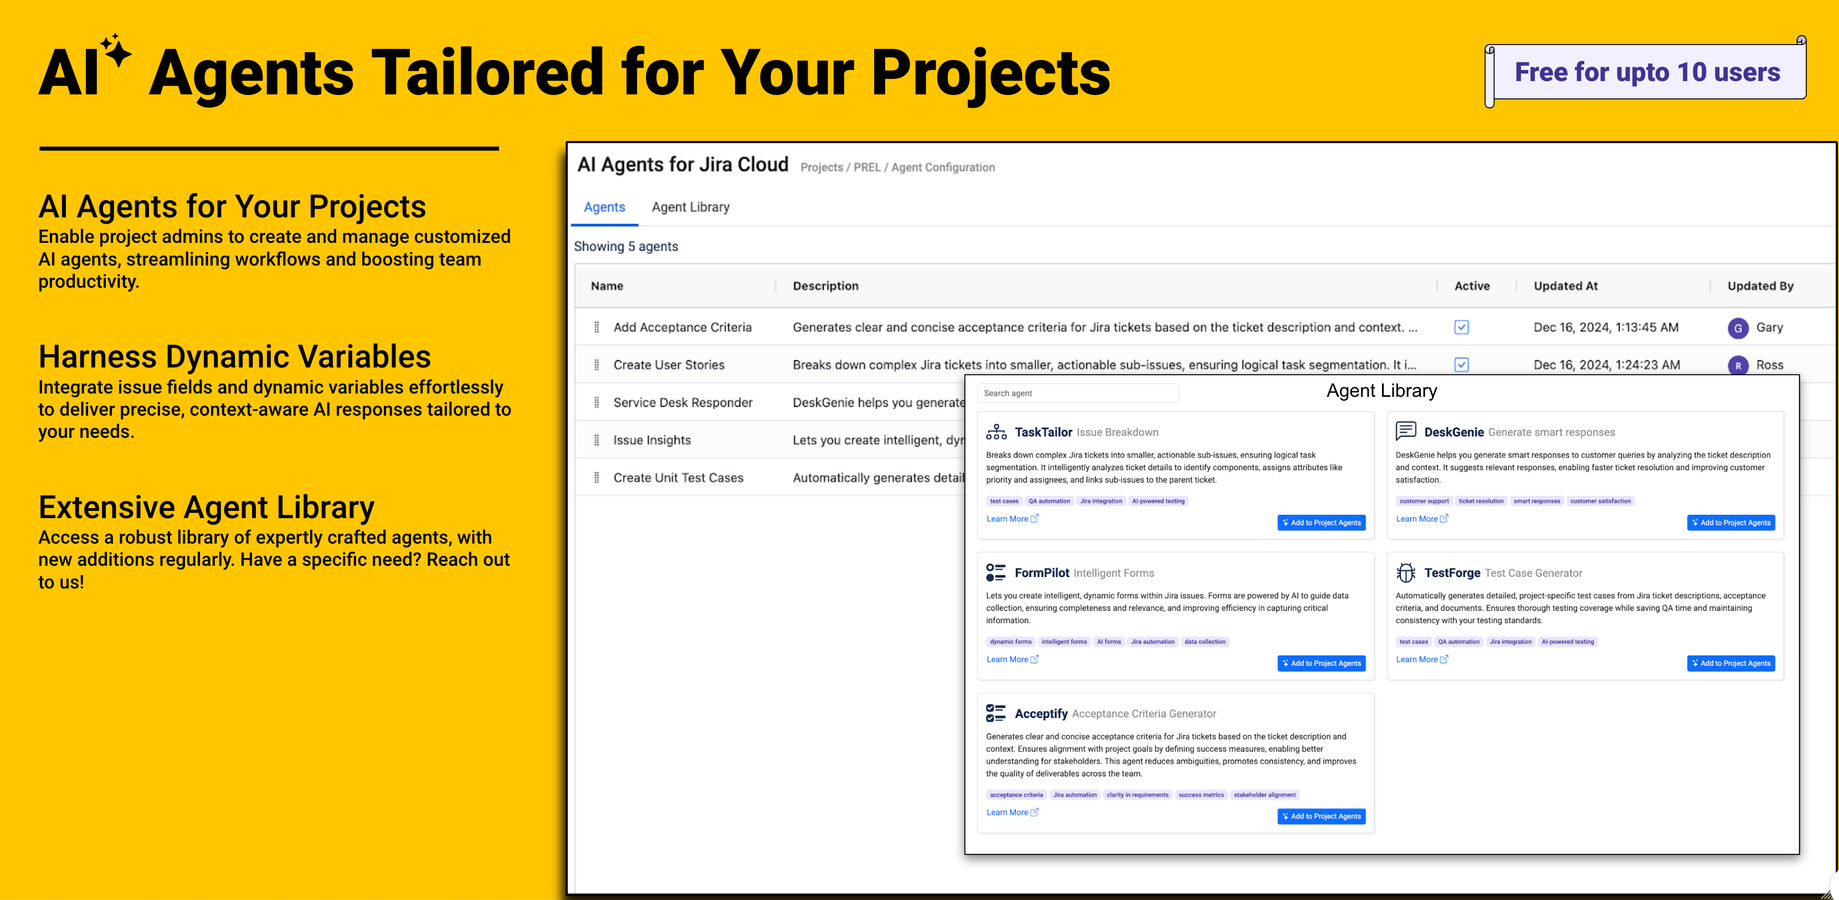Image resolution: width=1839 pixels, height=900 pixels.
Task: Grab the drag handle for Create Unit Test Cases
Action: 597,478
